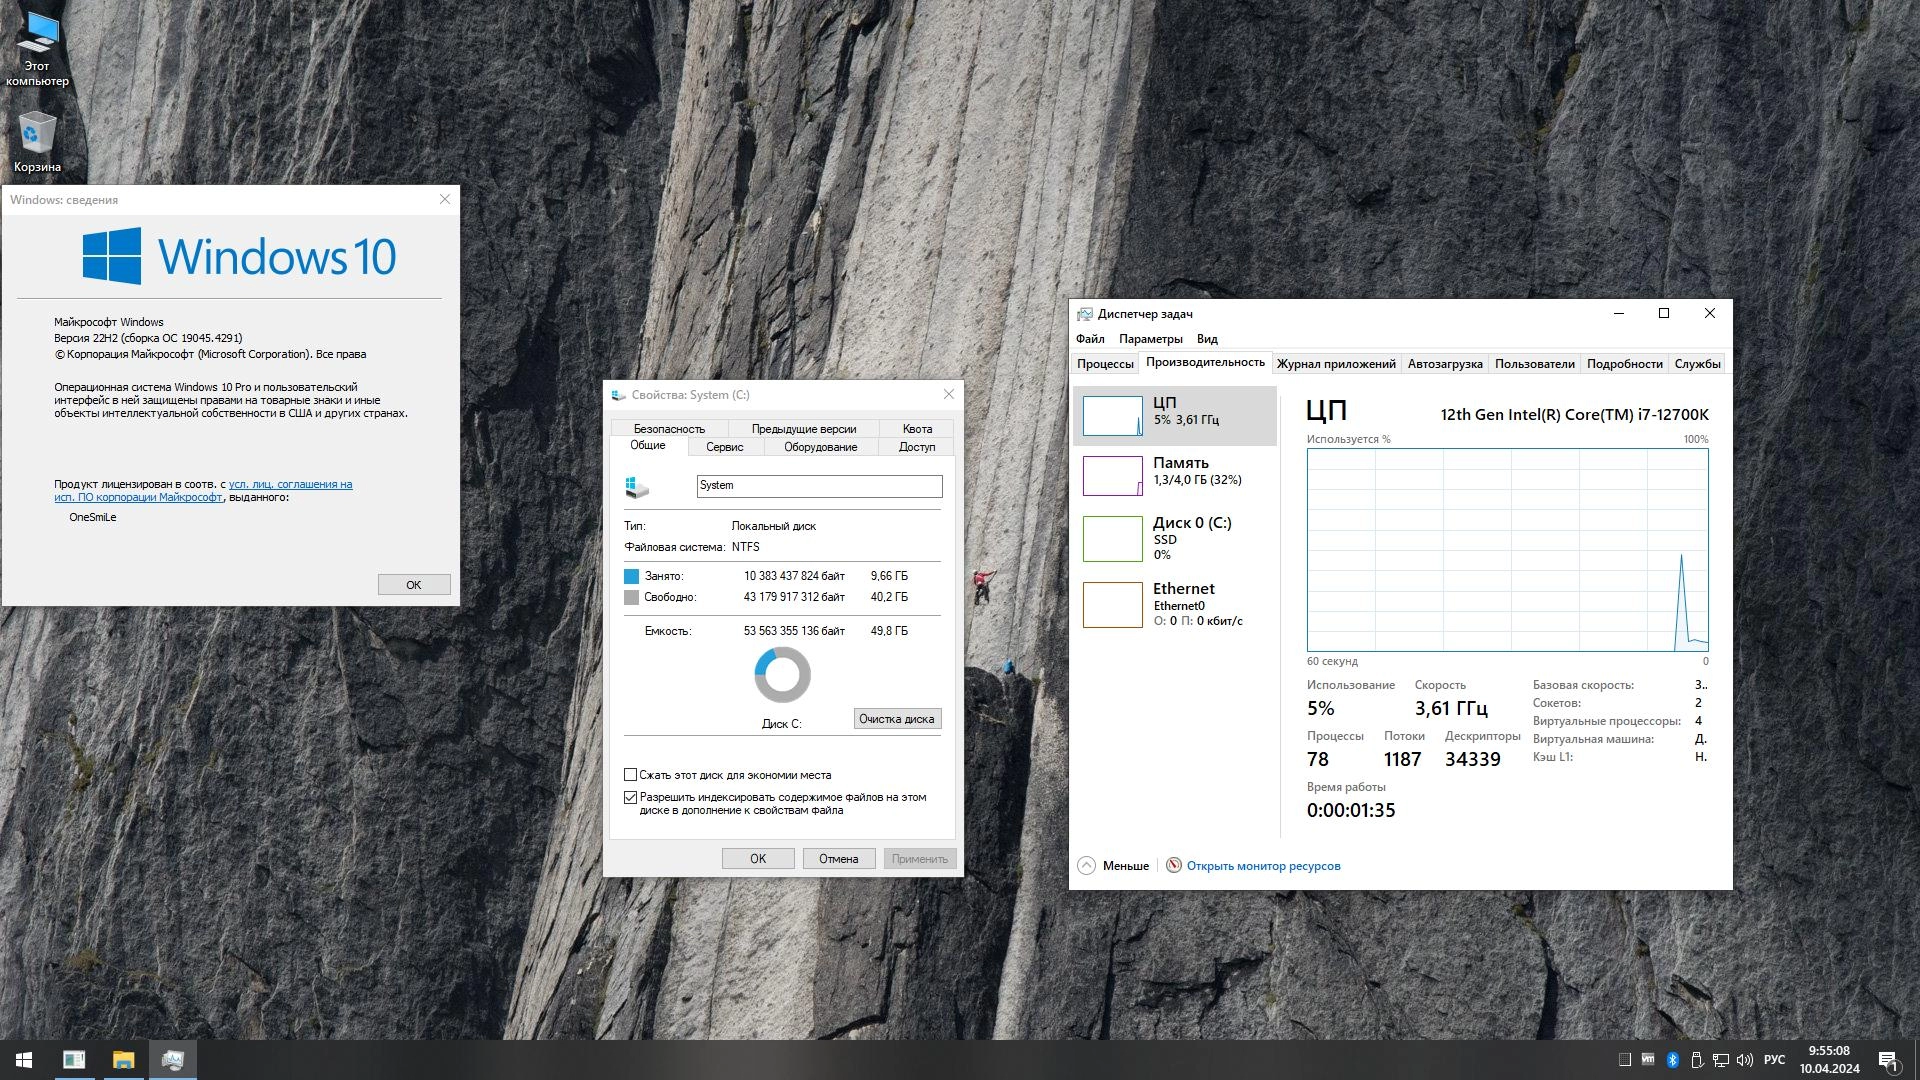1920x1080 pixels.
Task: Collapse Task Manager with Меньше chevron
Action: click(x=1087, y=866)
